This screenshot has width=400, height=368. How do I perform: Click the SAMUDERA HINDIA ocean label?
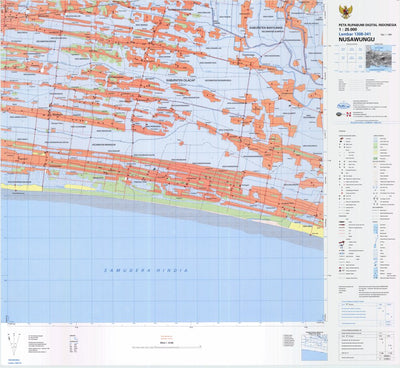pyautogui.click(x=146, y=270)
